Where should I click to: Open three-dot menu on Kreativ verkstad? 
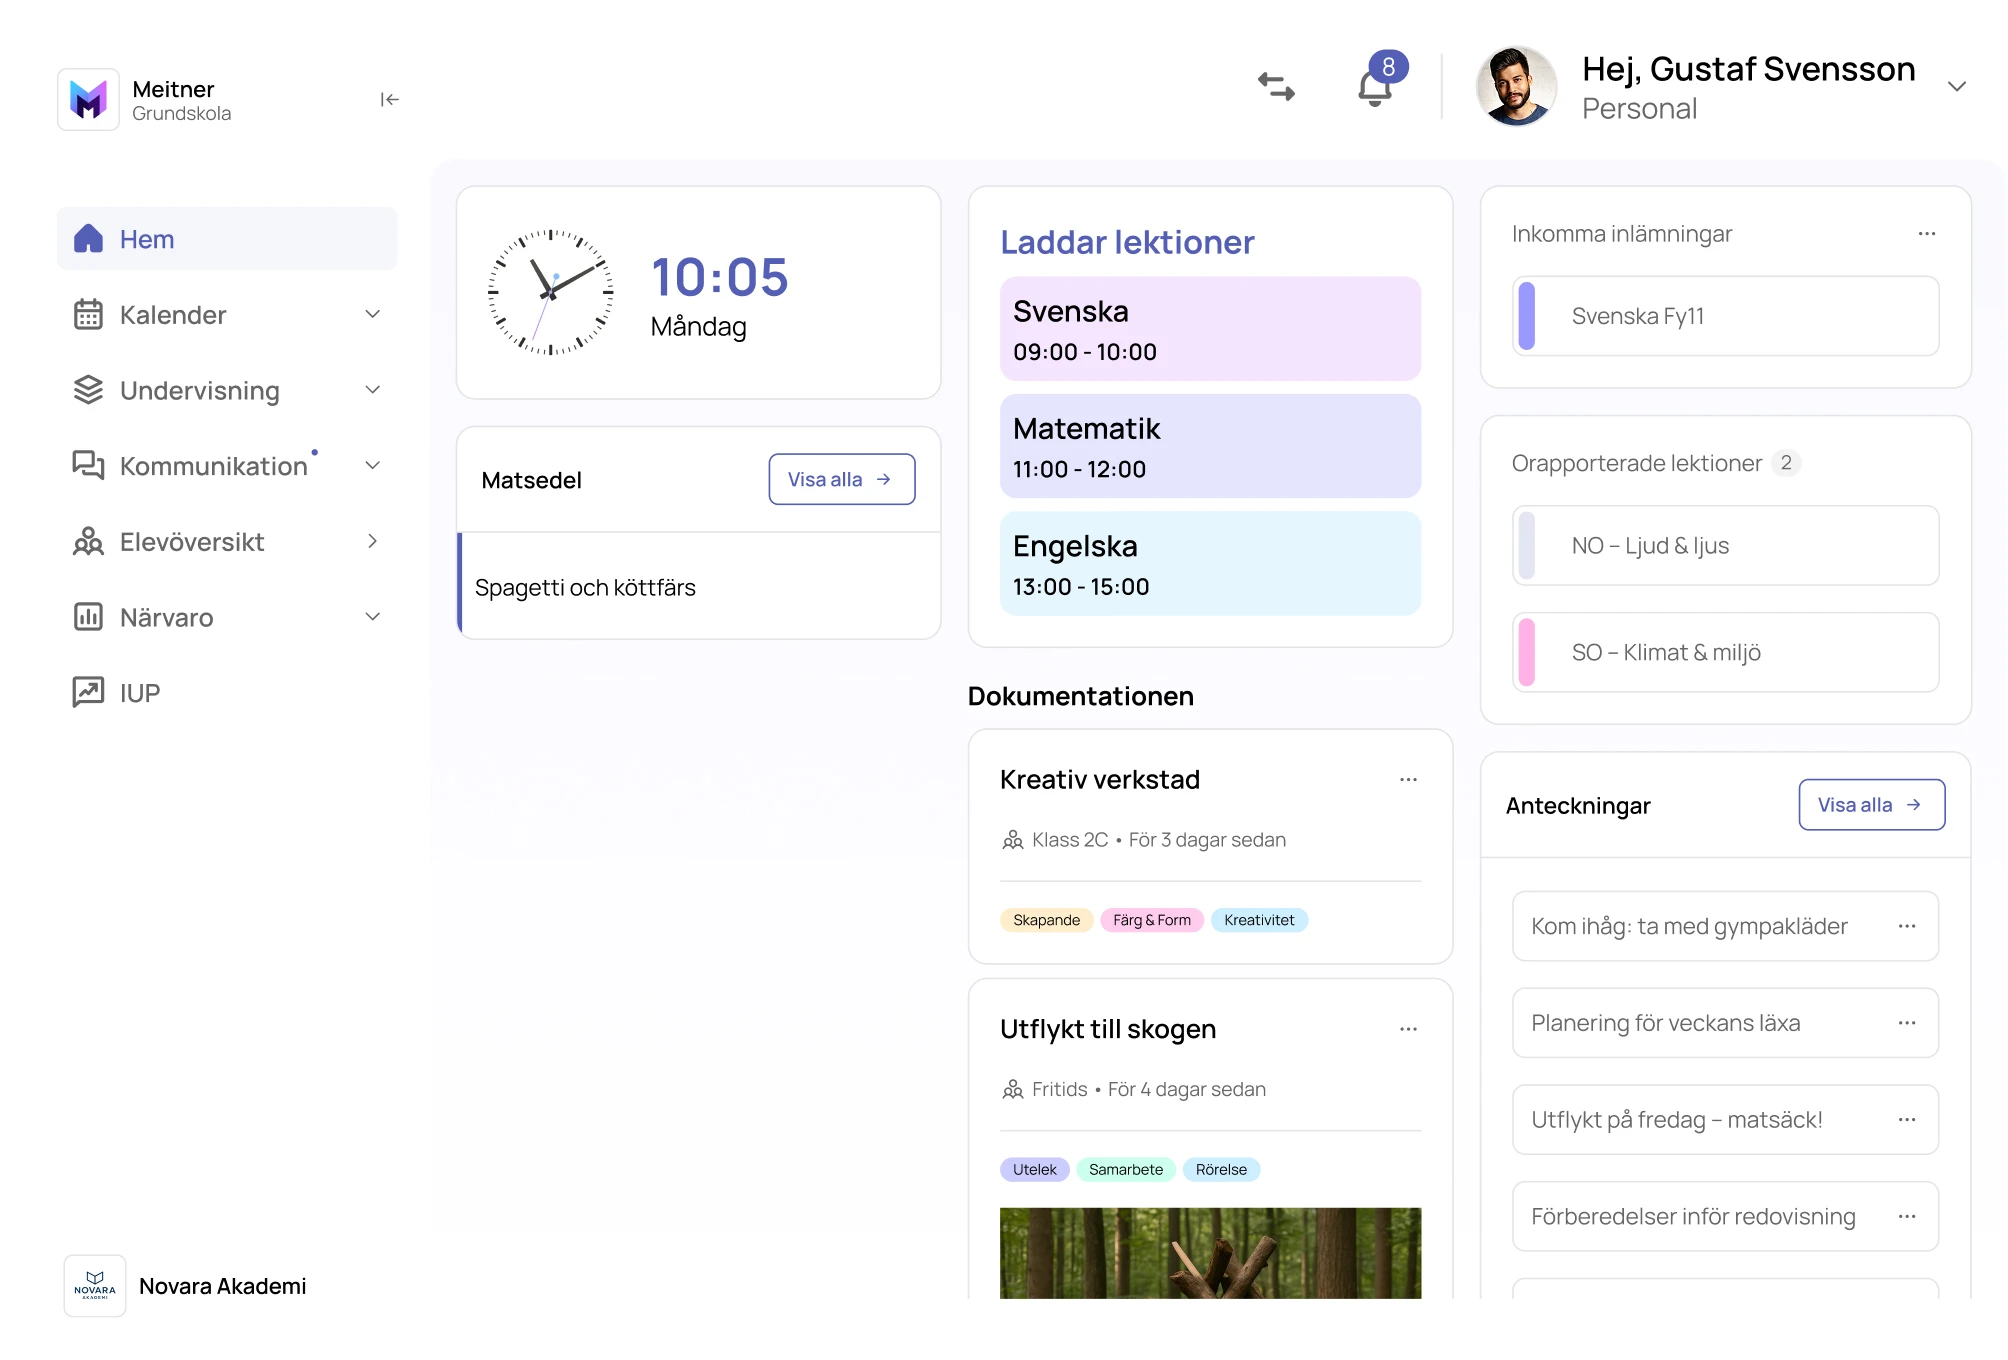(1408, 780)
